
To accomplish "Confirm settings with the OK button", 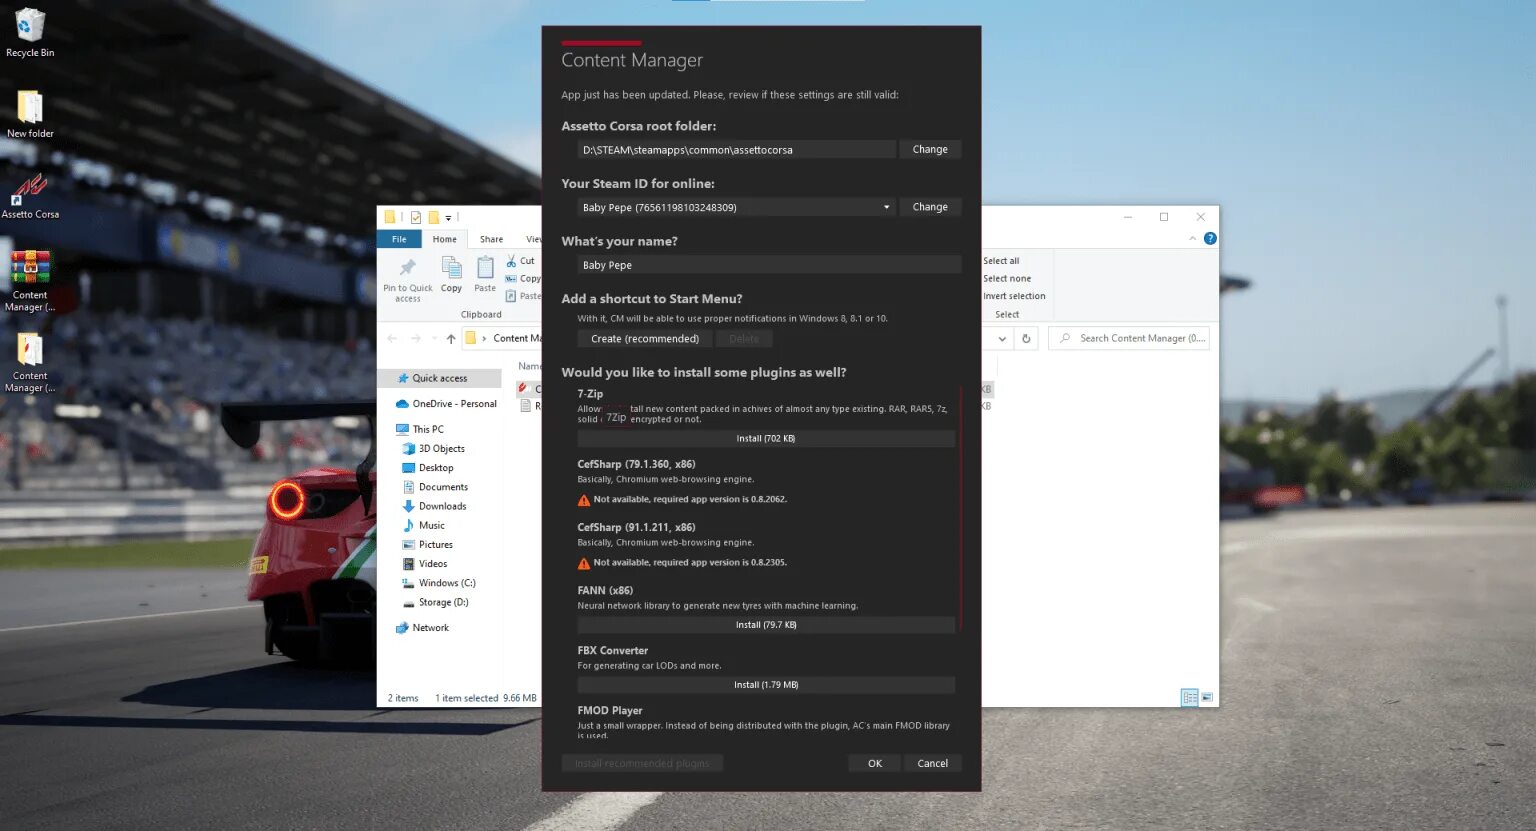I will (x=875, y=763).
